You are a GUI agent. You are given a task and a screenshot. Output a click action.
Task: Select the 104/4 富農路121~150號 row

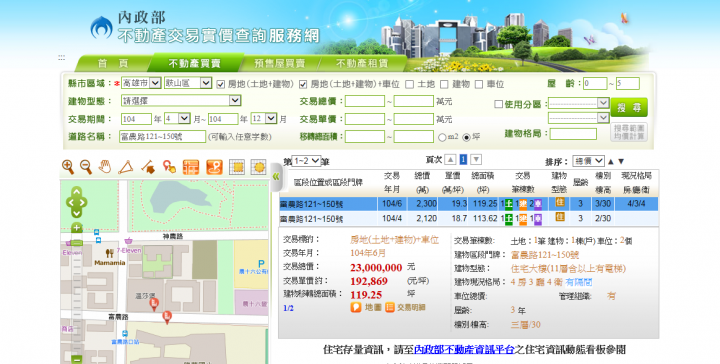(x=469, y=218)
